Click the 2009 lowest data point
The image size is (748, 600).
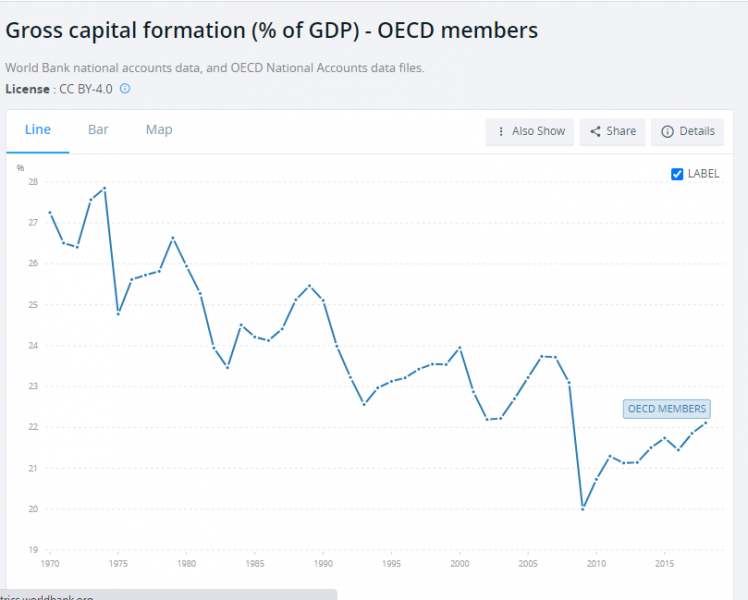click(x=582, y=508)
